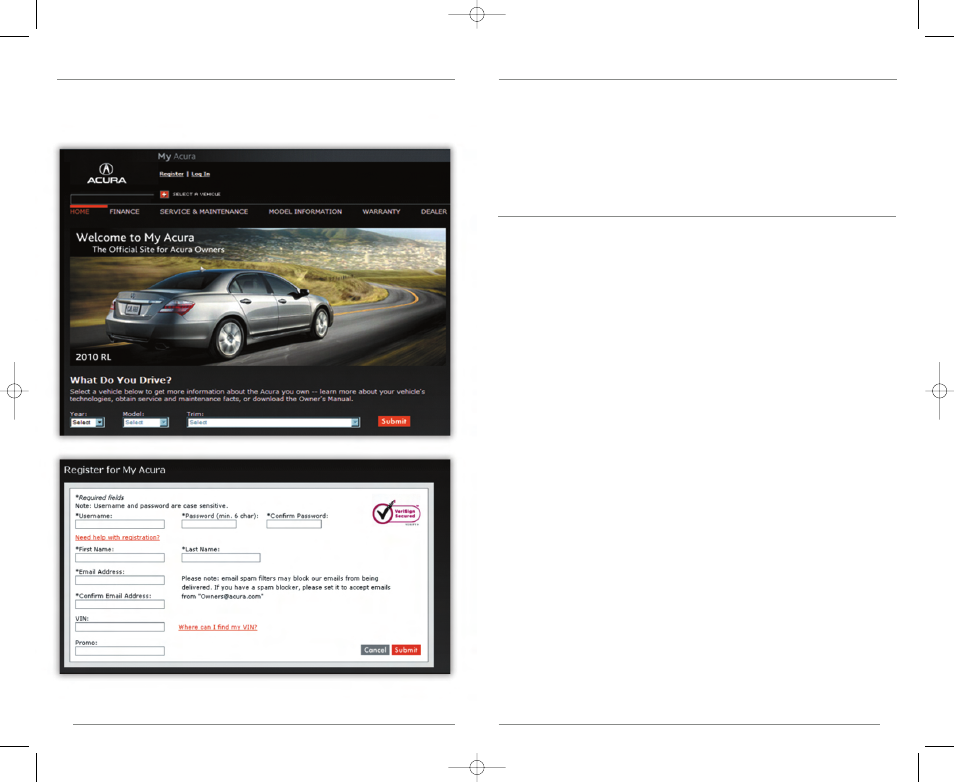954x782 pixels.
Task: Click Cancel in the registration form
Action: click(375, 650)
